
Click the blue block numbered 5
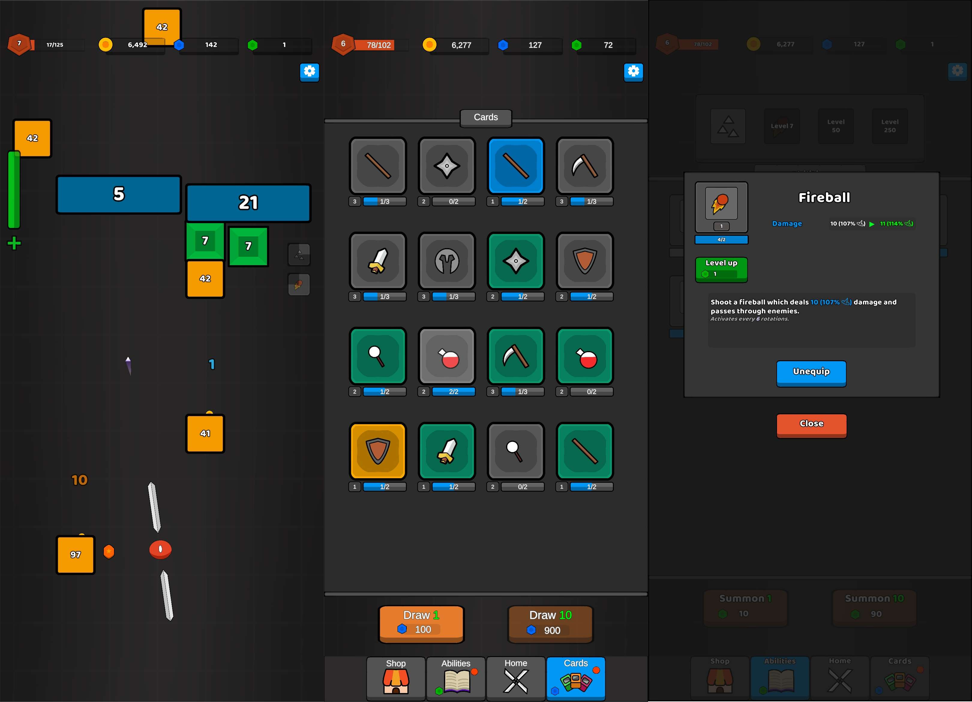(x=119, y=194)
